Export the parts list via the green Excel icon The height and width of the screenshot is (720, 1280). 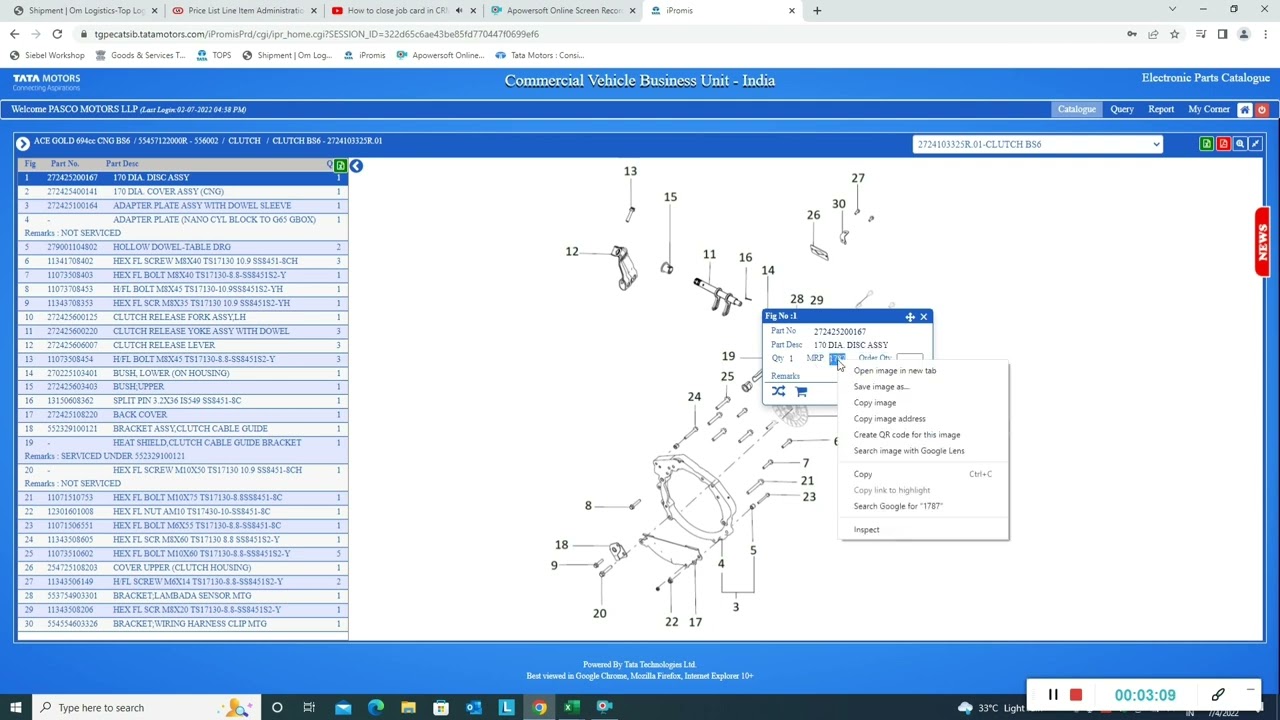[1207, 144]
